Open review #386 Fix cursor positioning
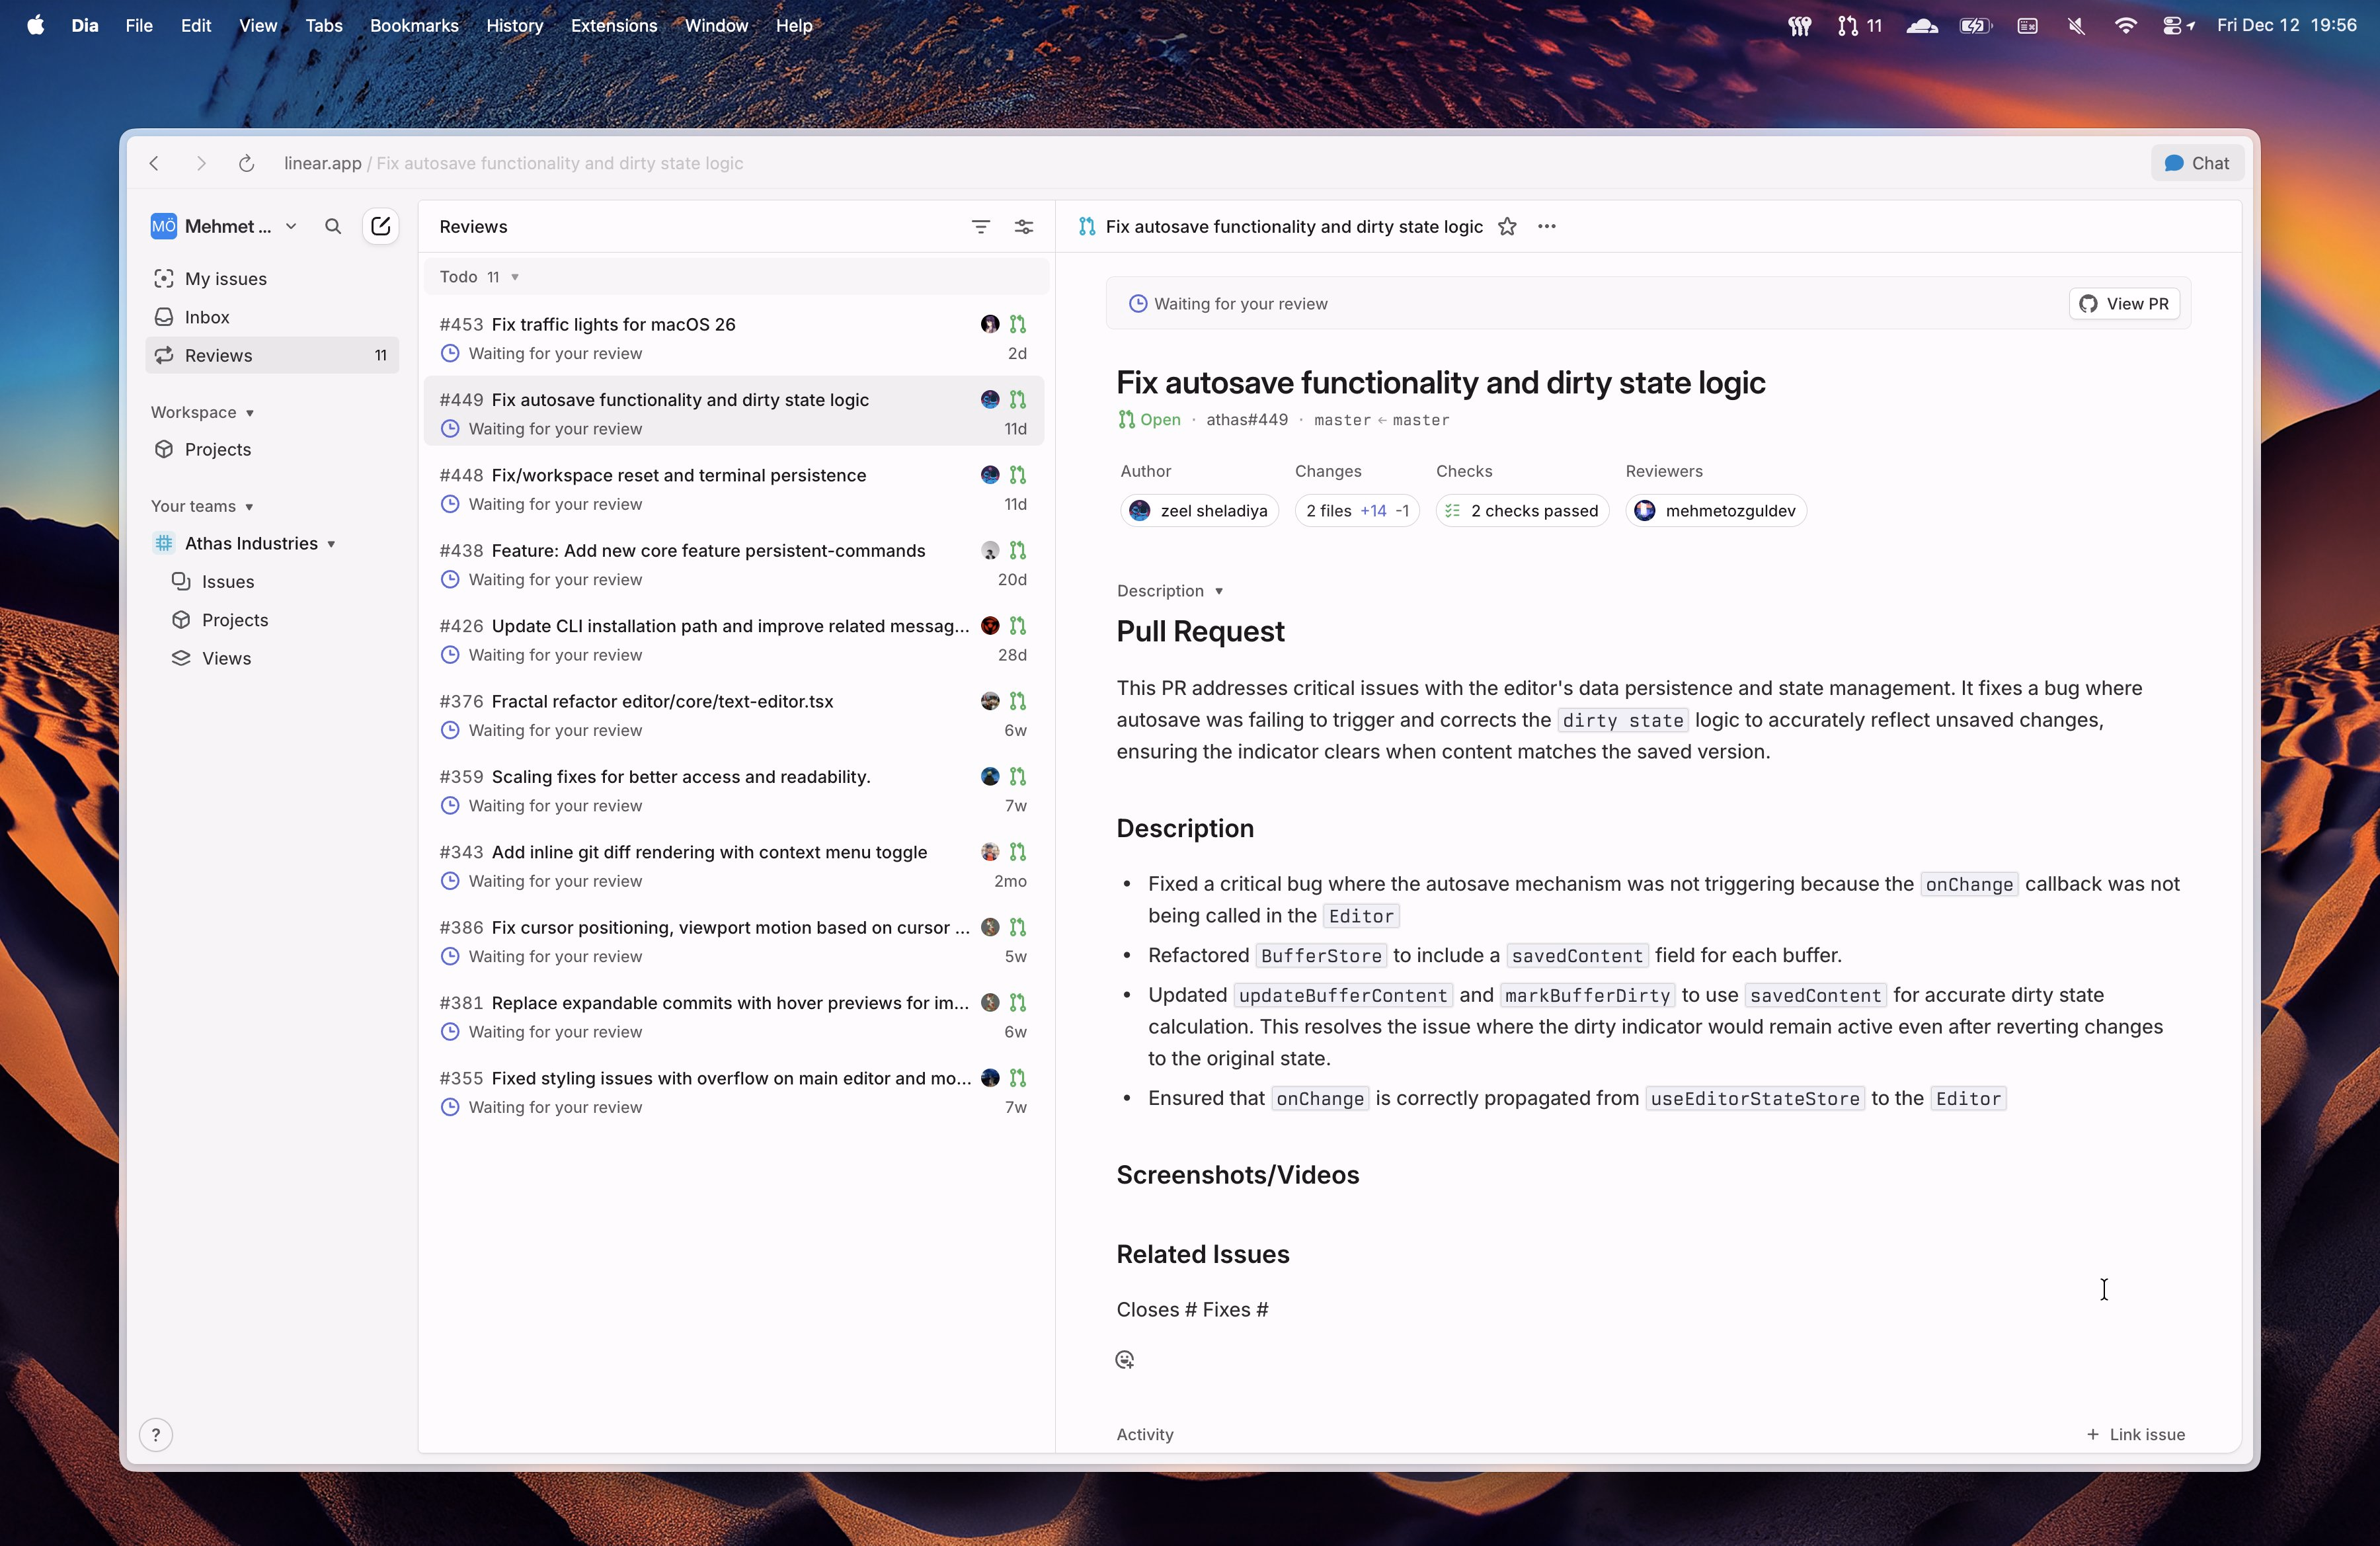 pos(734,942)
